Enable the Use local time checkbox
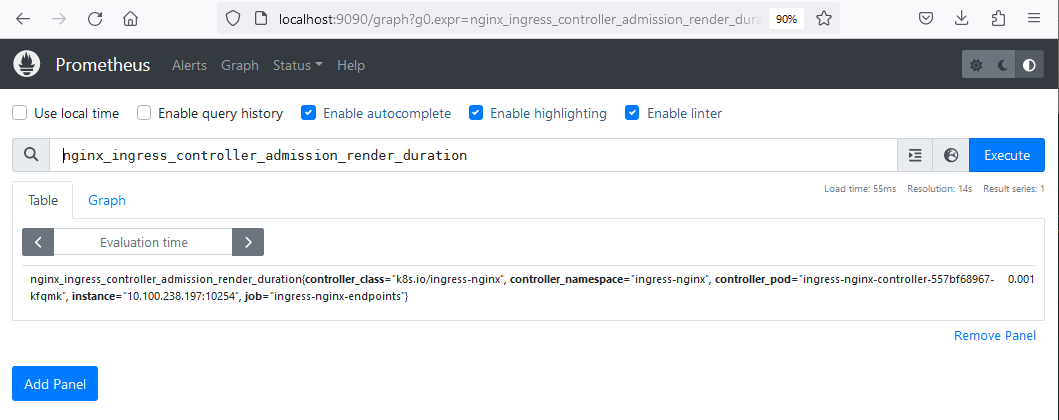Image resolution: width=1059 pixels, height=420 pixels. pos(18,113)
